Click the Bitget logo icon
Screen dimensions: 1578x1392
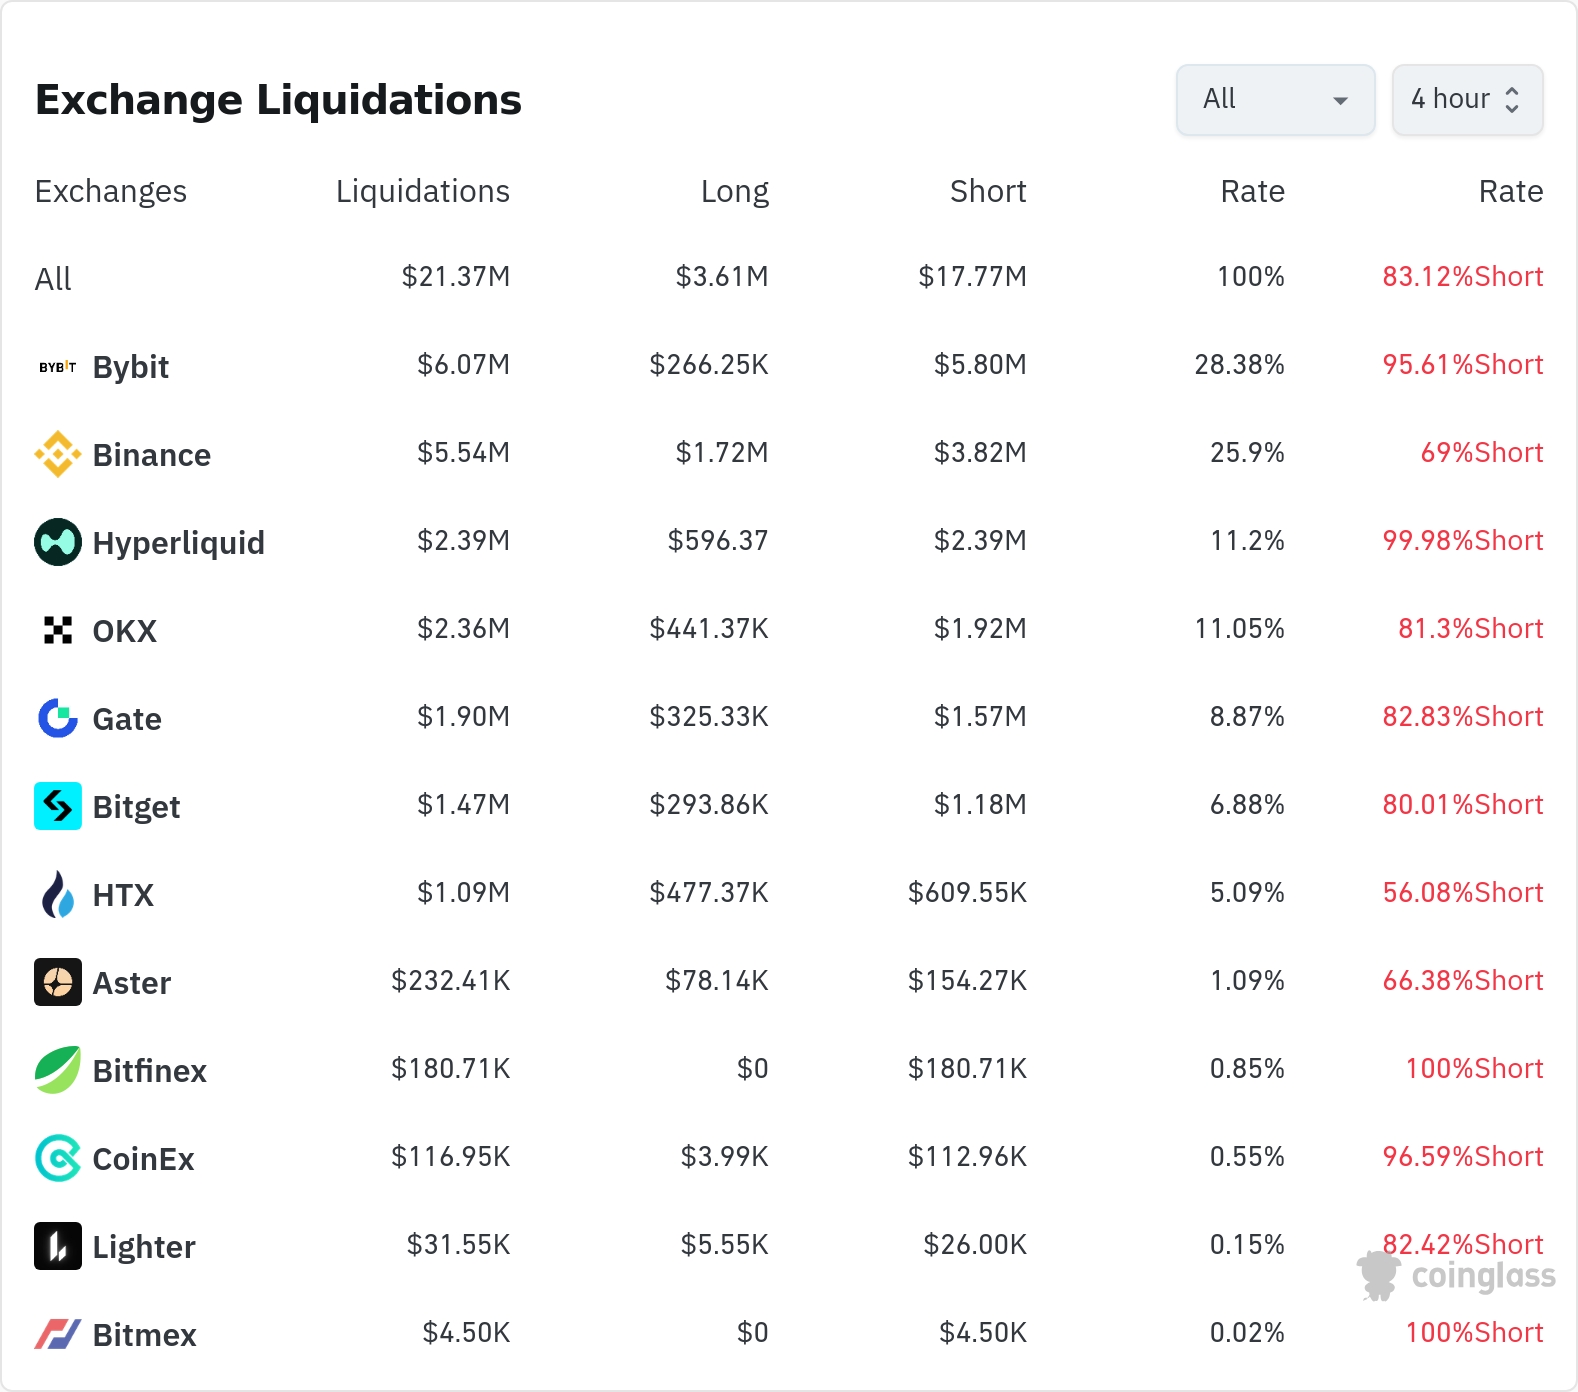[x=58, y=806]
